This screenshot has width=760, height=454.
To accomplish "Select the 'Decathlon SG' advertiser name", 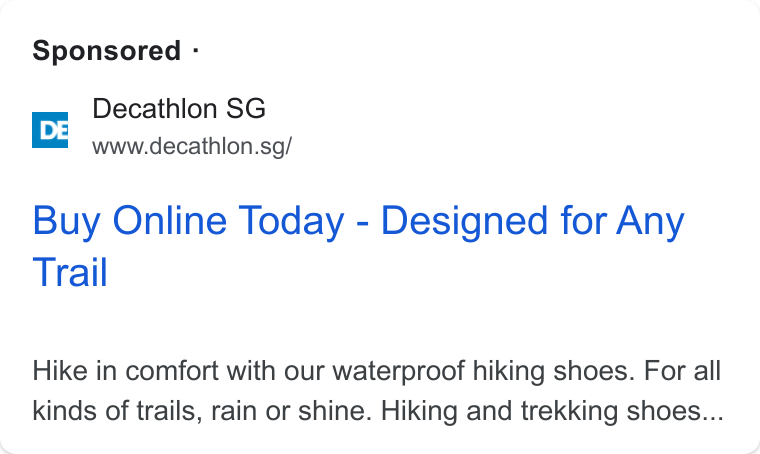I will (179, 108).
